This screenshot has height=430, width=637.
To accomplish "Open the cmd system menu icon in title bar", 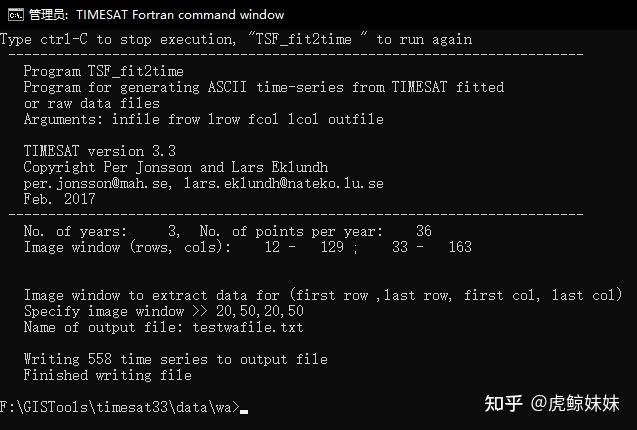I will point(16,15).
